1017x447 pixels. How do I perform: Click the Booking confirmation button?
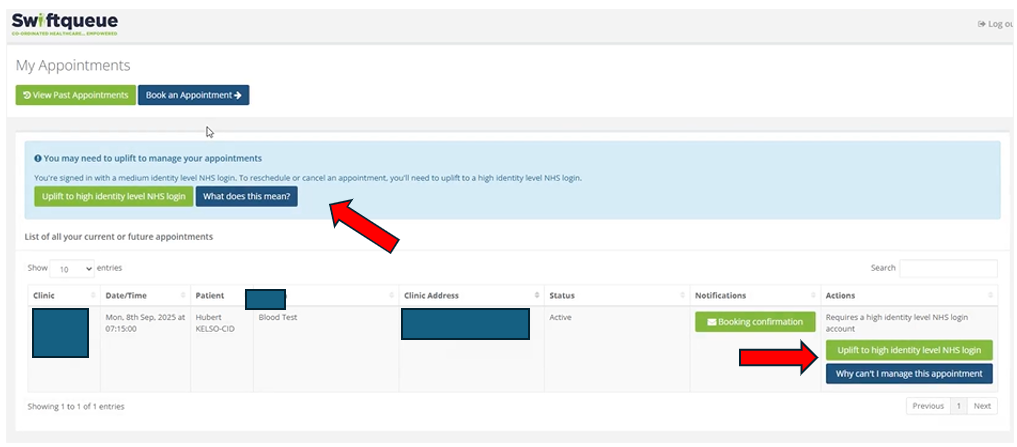755,322
